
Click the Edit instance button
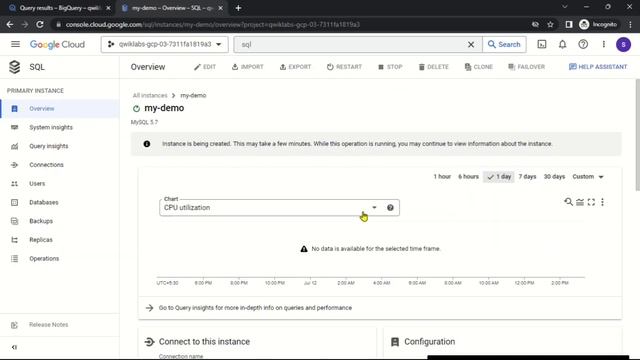point(205,67)
